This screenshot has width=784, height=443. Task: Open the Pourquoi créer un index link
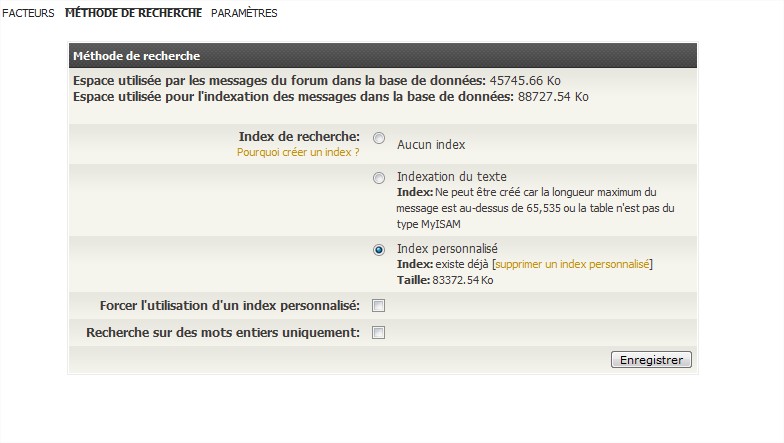[298, 152]
